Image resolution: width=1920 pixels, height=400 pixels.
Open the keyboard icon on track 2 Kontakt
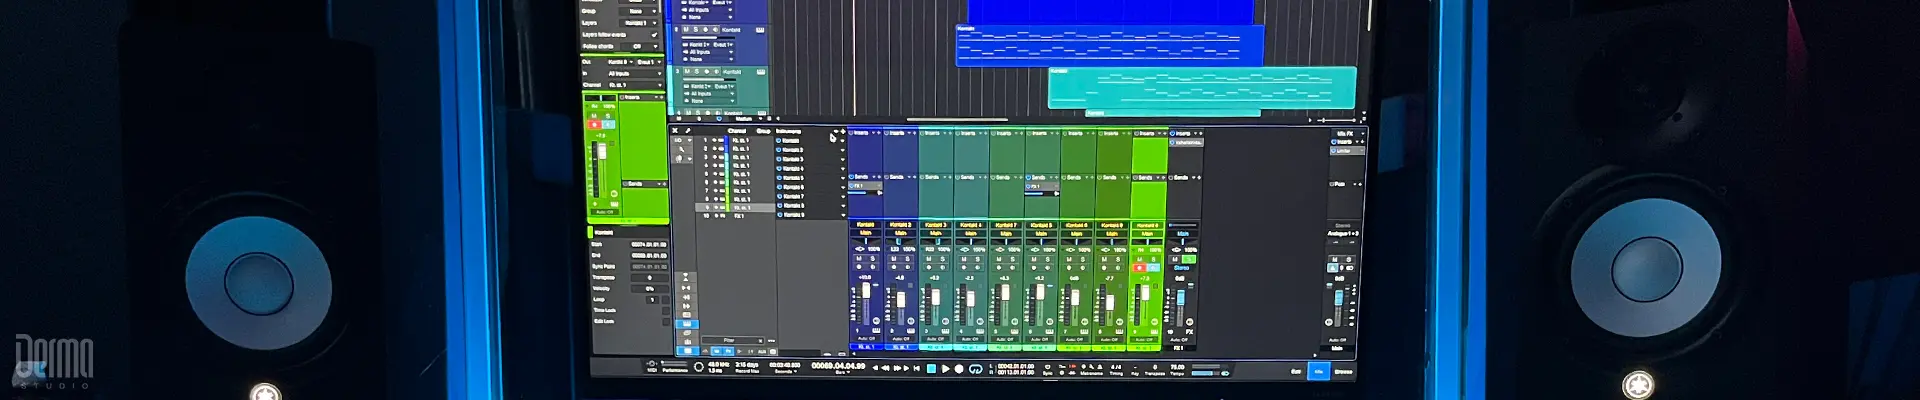pyautogui.click(x=760, y=30)
